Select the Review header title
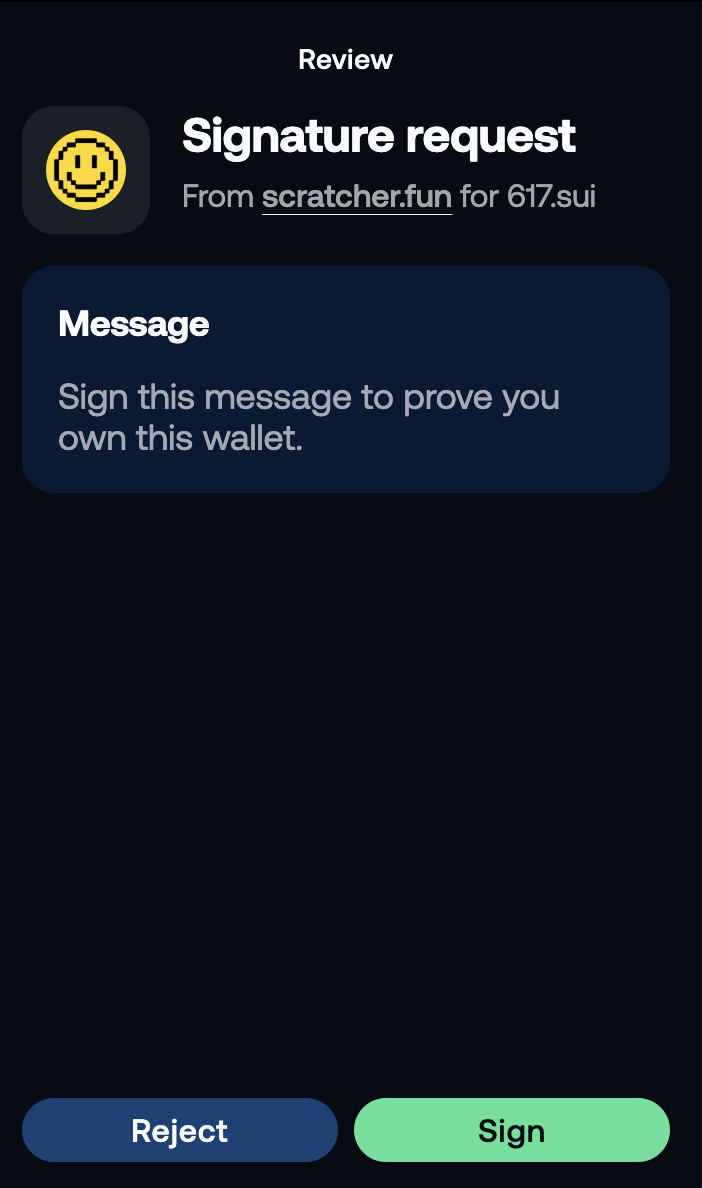 coord(345,59)
